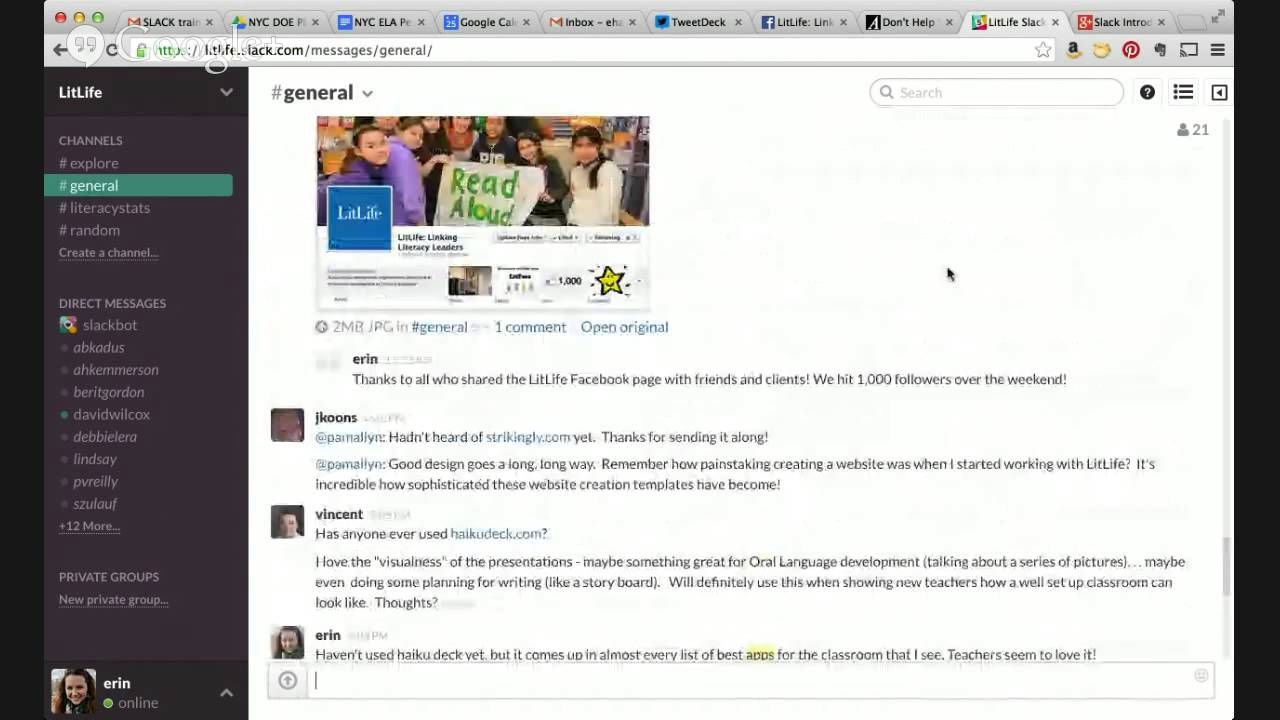Click the DIRECT MESSAGES section header
1280x720 pixels.
112,303
